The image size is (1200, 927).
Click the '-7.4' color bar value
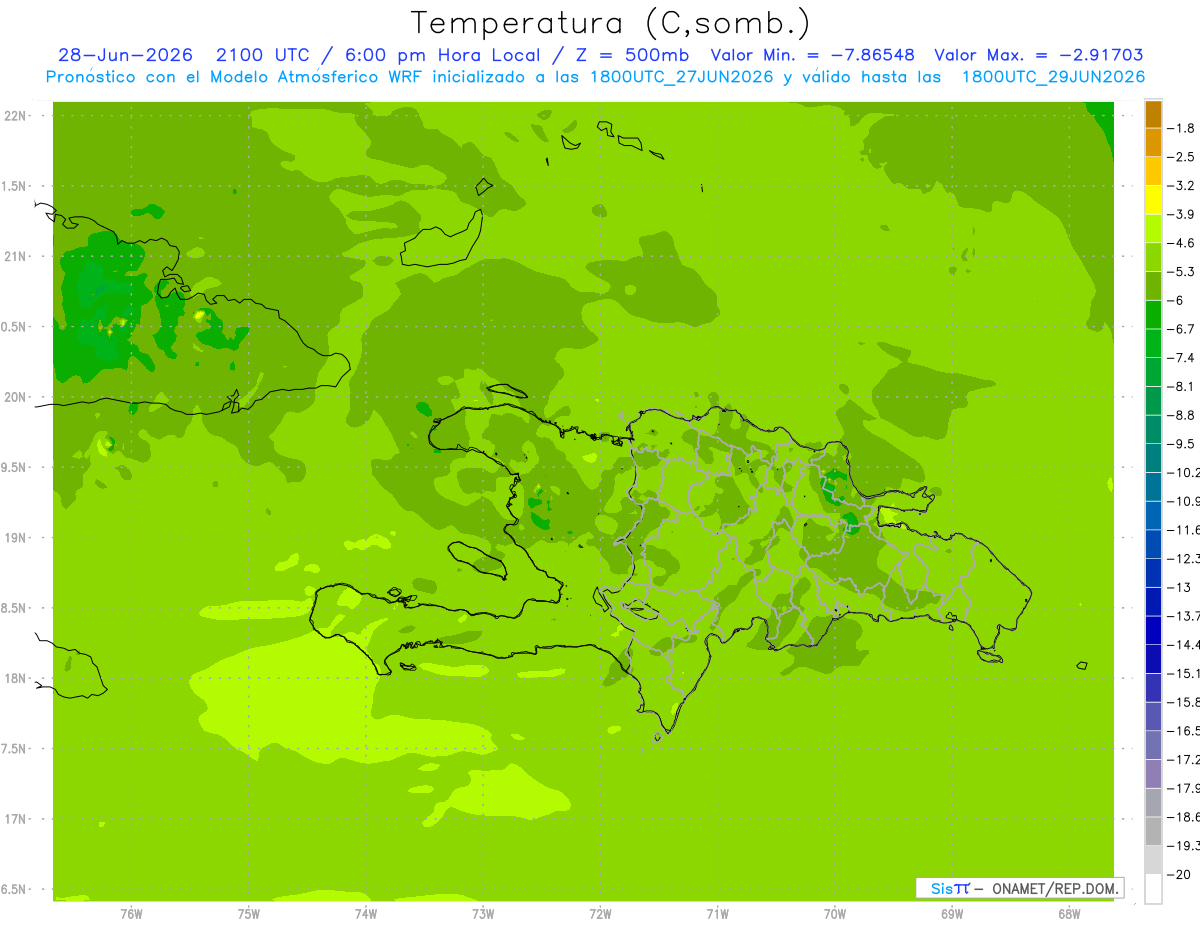coord(1181,358)
